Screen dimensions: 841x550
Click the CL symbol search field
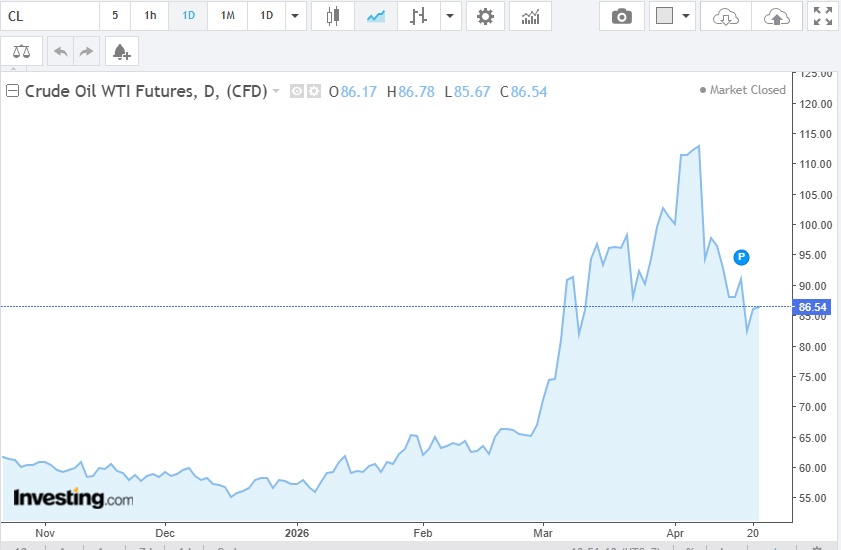(x=50, y=16)
